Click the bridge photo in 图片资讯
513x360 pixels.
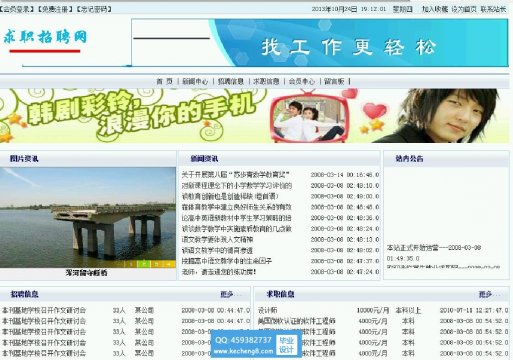click(88, 217)
